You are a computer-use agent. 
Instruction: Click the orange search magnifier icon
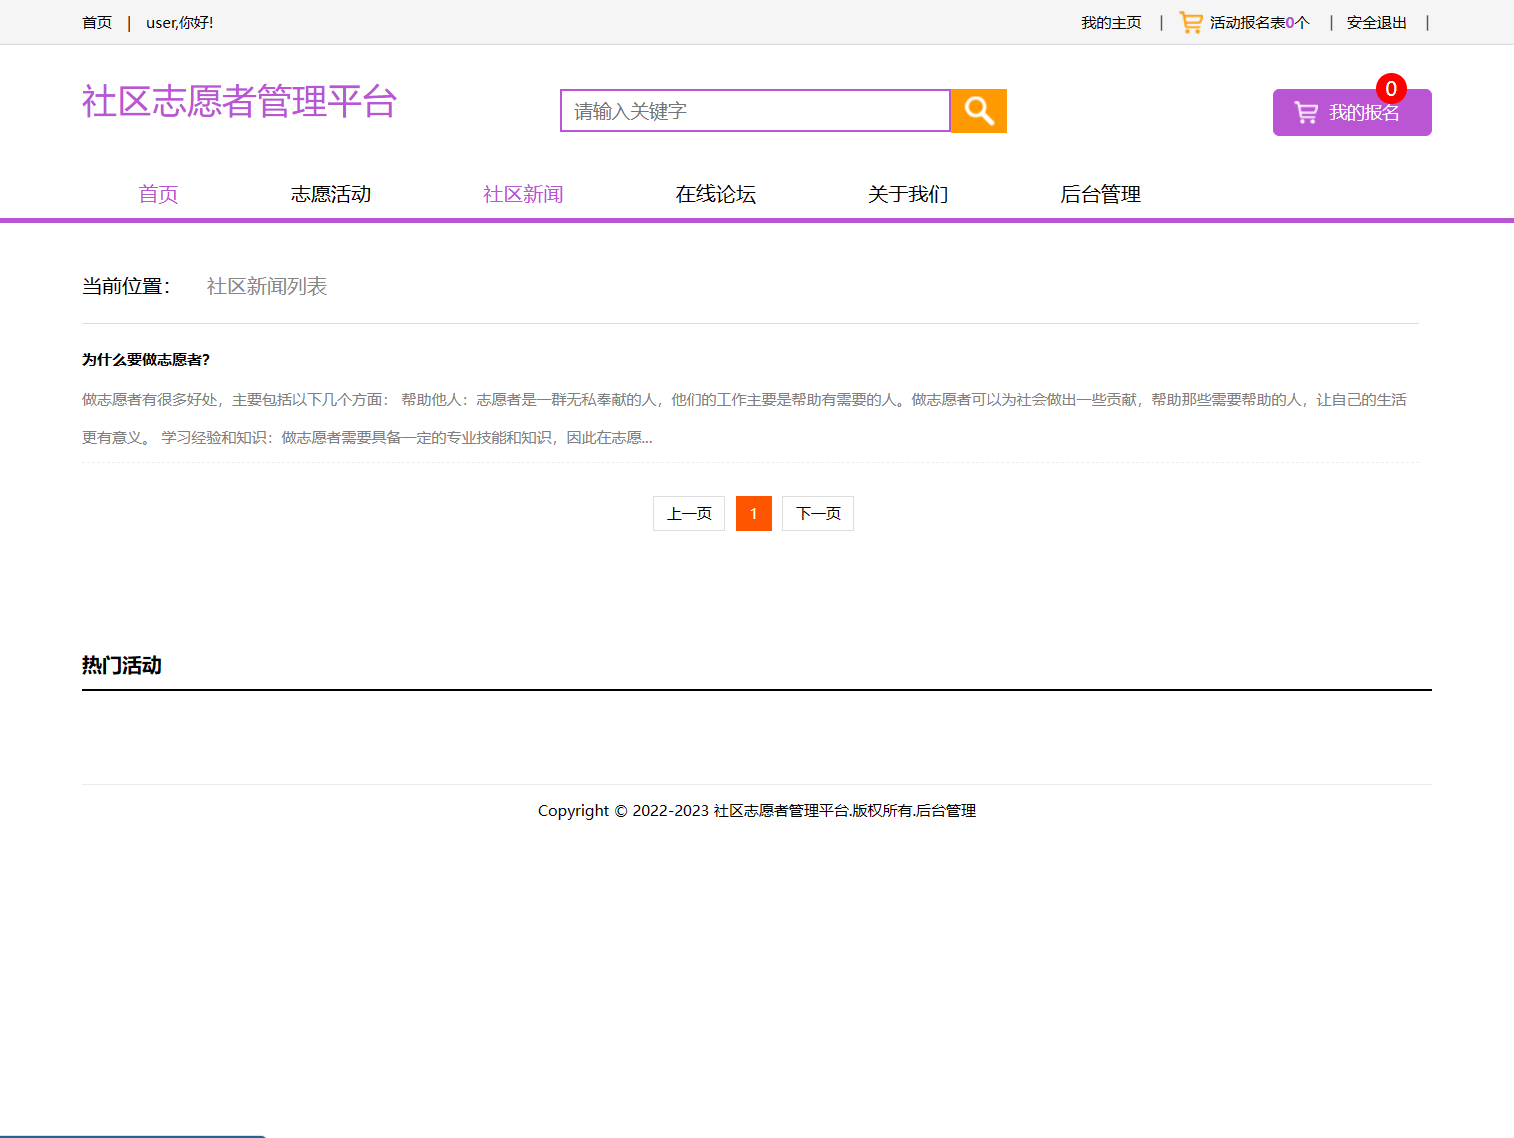(978, 111)
